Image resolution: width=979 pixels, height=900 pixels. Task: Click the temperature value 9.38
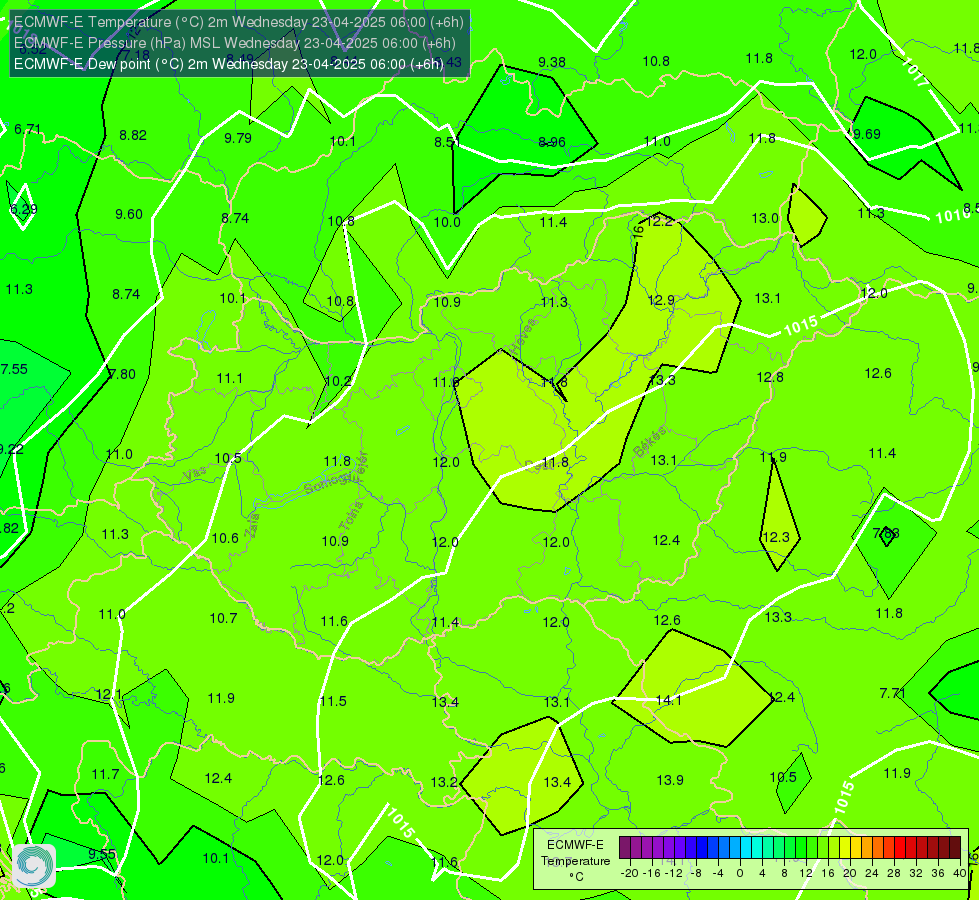click(552, 62)
